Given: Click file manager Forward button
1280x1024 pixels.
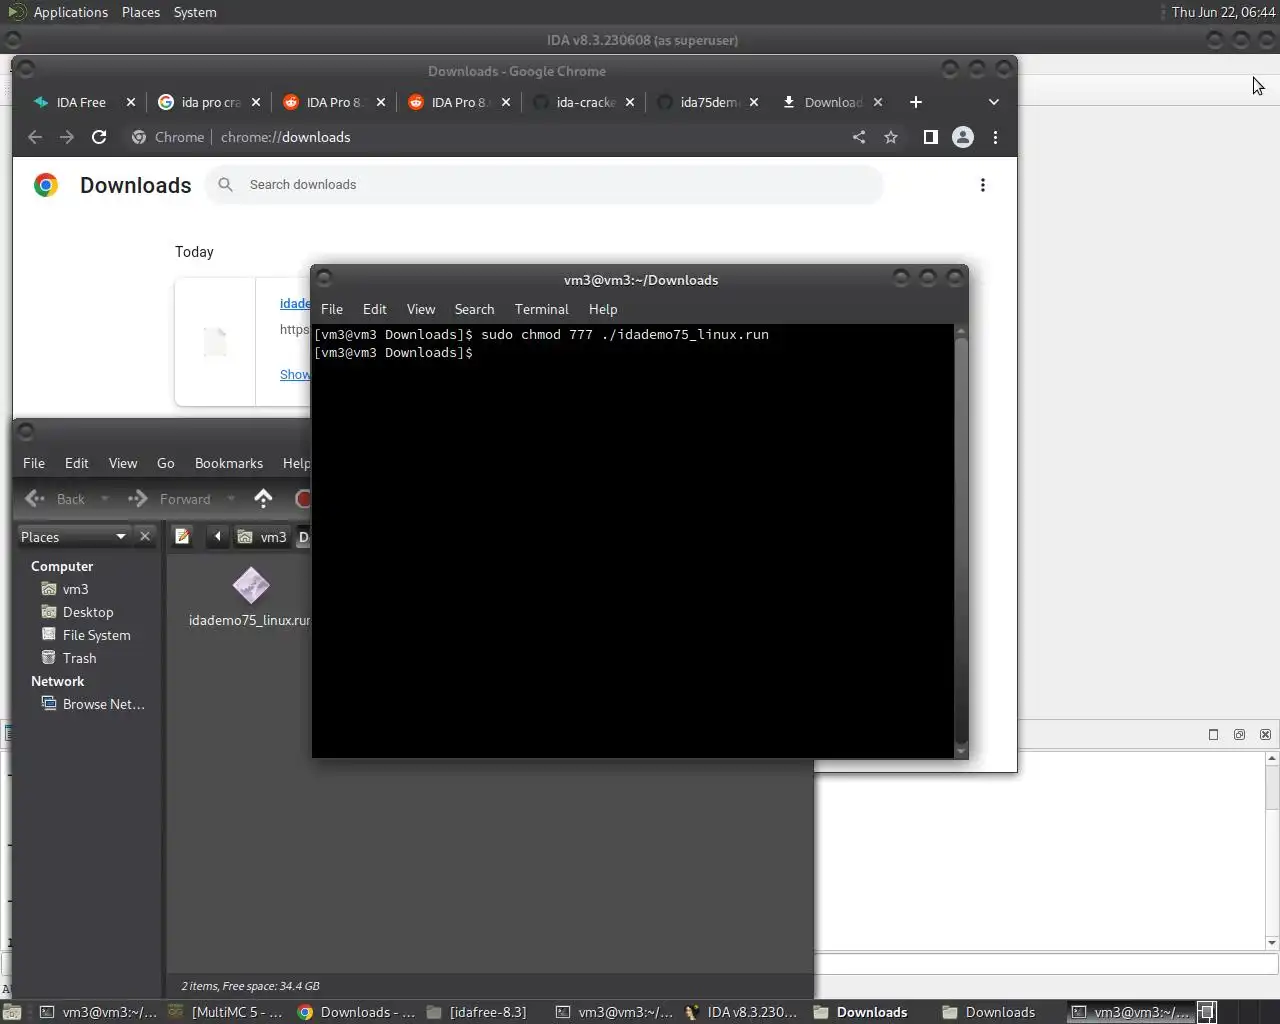Looking at the screenshot, I should tap(170, 498).
